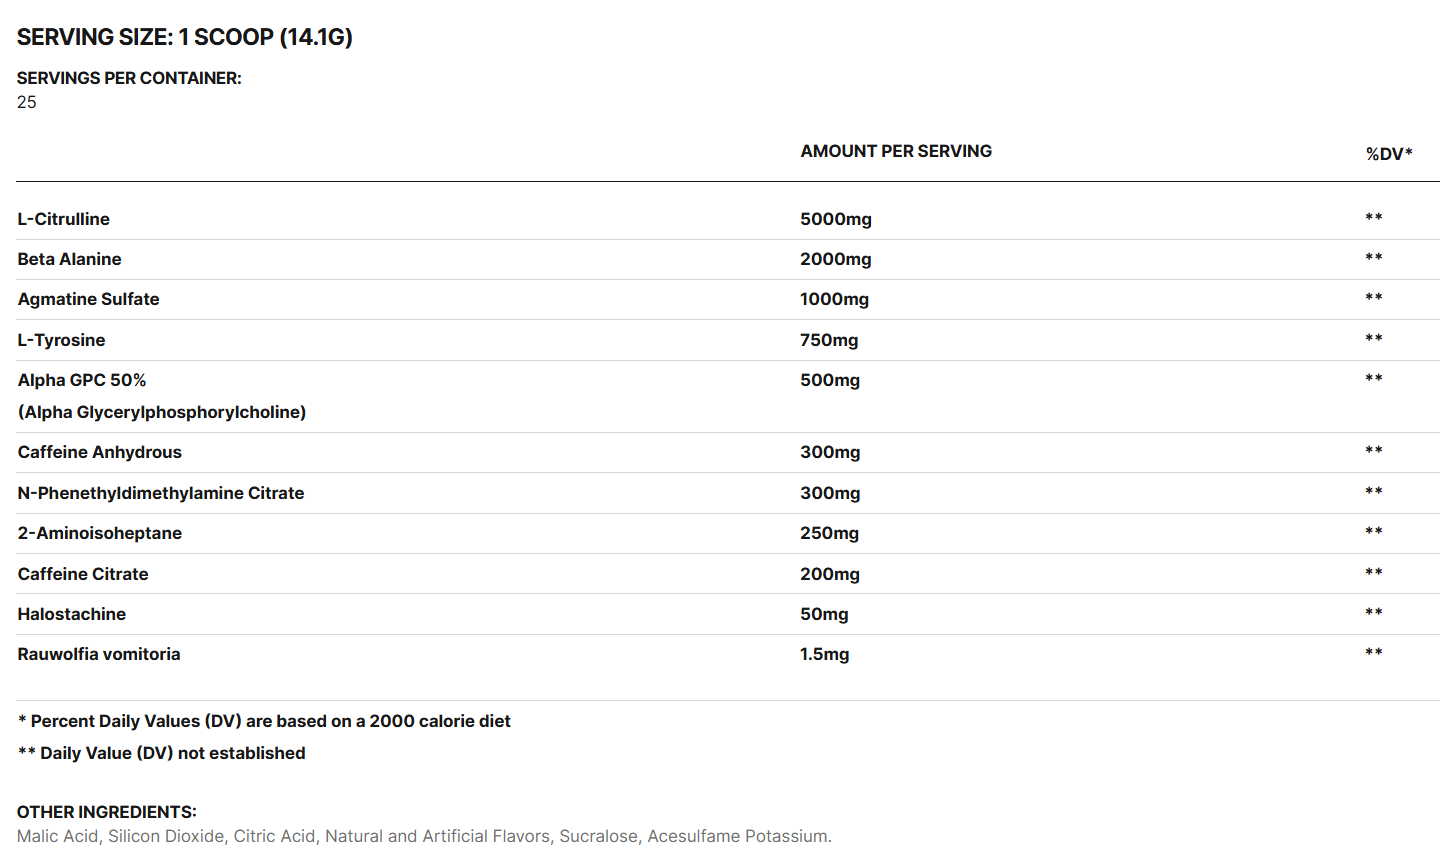Click the Caffeine Anhydrous ingredient name
1440x862 pixels.
[x=100, y=452]
